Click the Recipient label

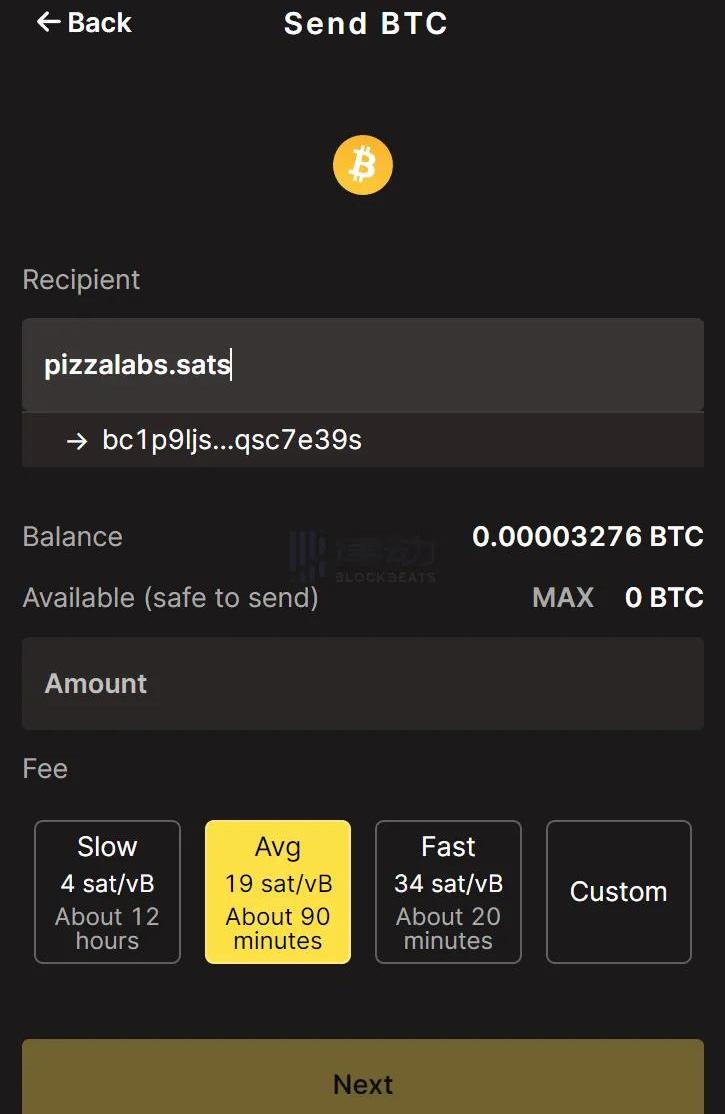(x=81, y=280)
